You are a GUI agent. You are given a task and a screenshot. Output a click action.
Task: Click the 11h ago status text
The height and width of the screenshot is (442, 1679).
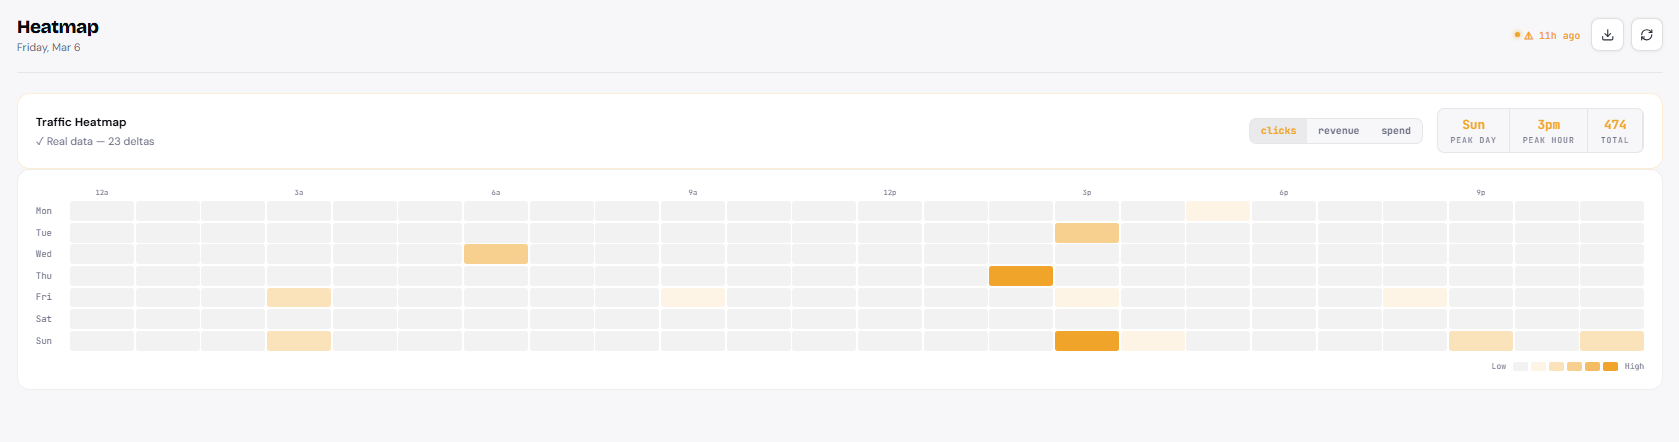(1559, 36)
